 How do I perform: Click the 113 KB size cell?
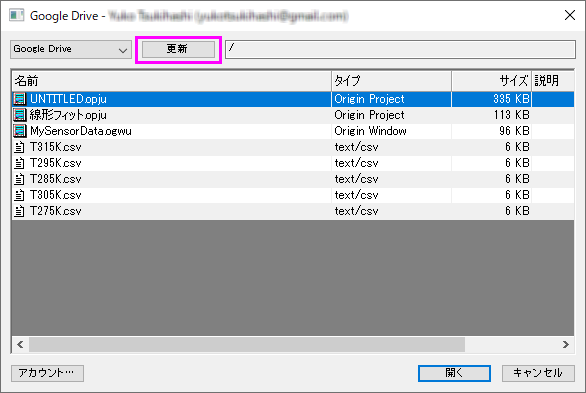(491, 115)
